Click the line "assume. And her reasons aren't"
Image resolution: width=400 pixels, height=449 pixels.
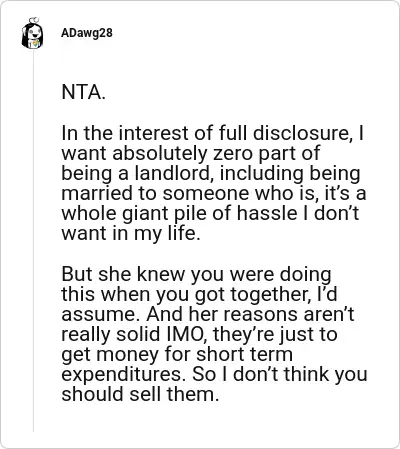pyautogui.click(x=208, y=314)
